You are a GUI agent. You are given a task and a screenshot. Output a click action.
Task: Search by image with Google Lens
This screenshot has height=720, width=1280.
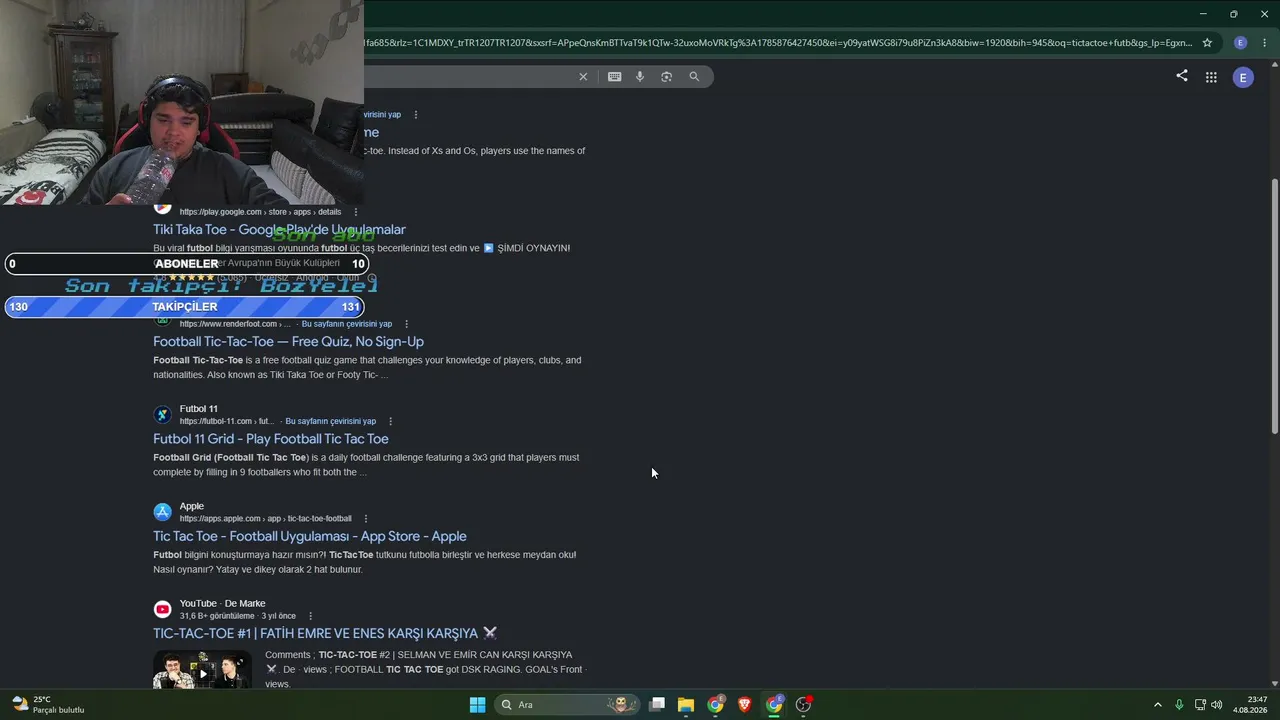tap(666, 77)
